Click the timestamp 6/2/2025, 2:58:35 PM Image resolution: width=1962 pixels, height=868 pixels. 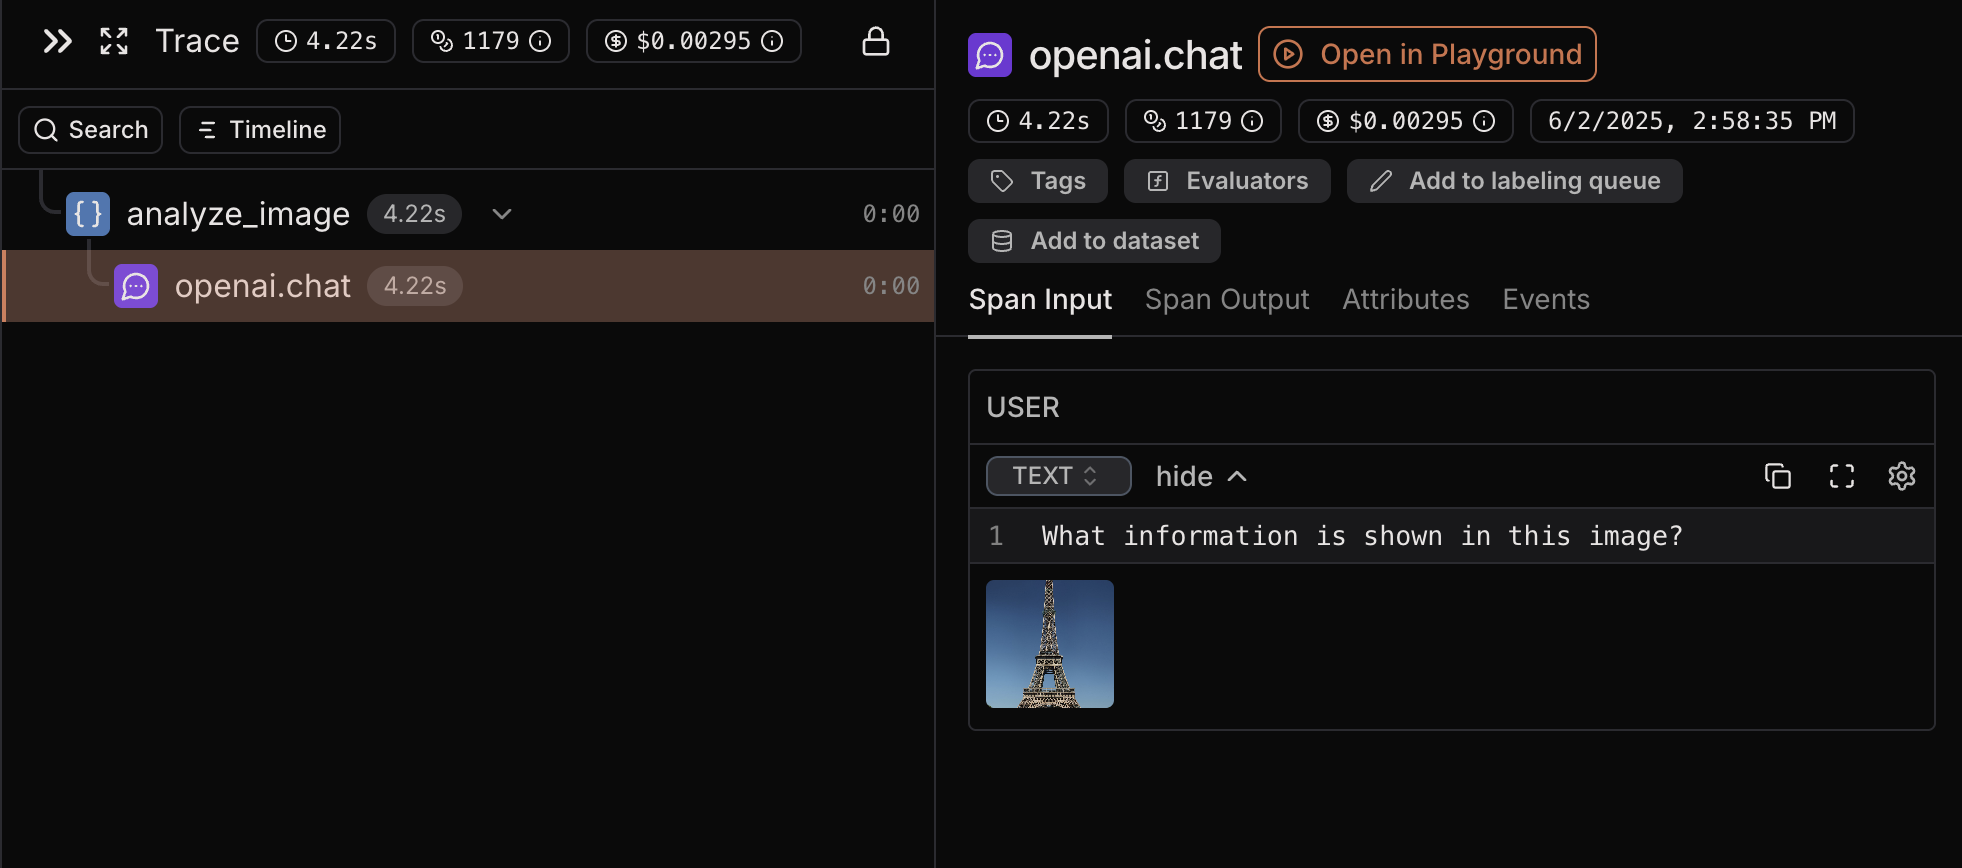(1692, 121)
